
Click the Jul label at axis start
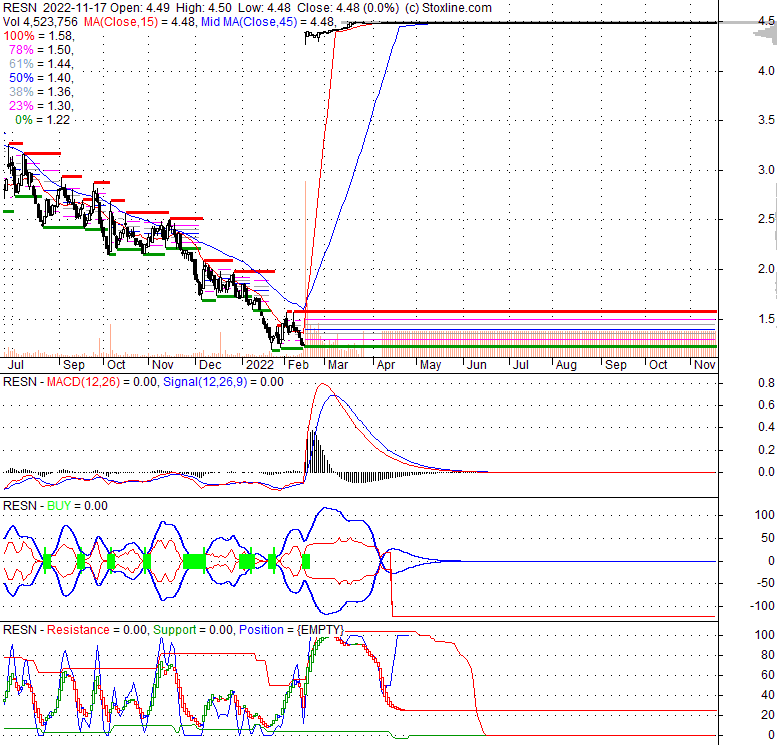(15, 365)
